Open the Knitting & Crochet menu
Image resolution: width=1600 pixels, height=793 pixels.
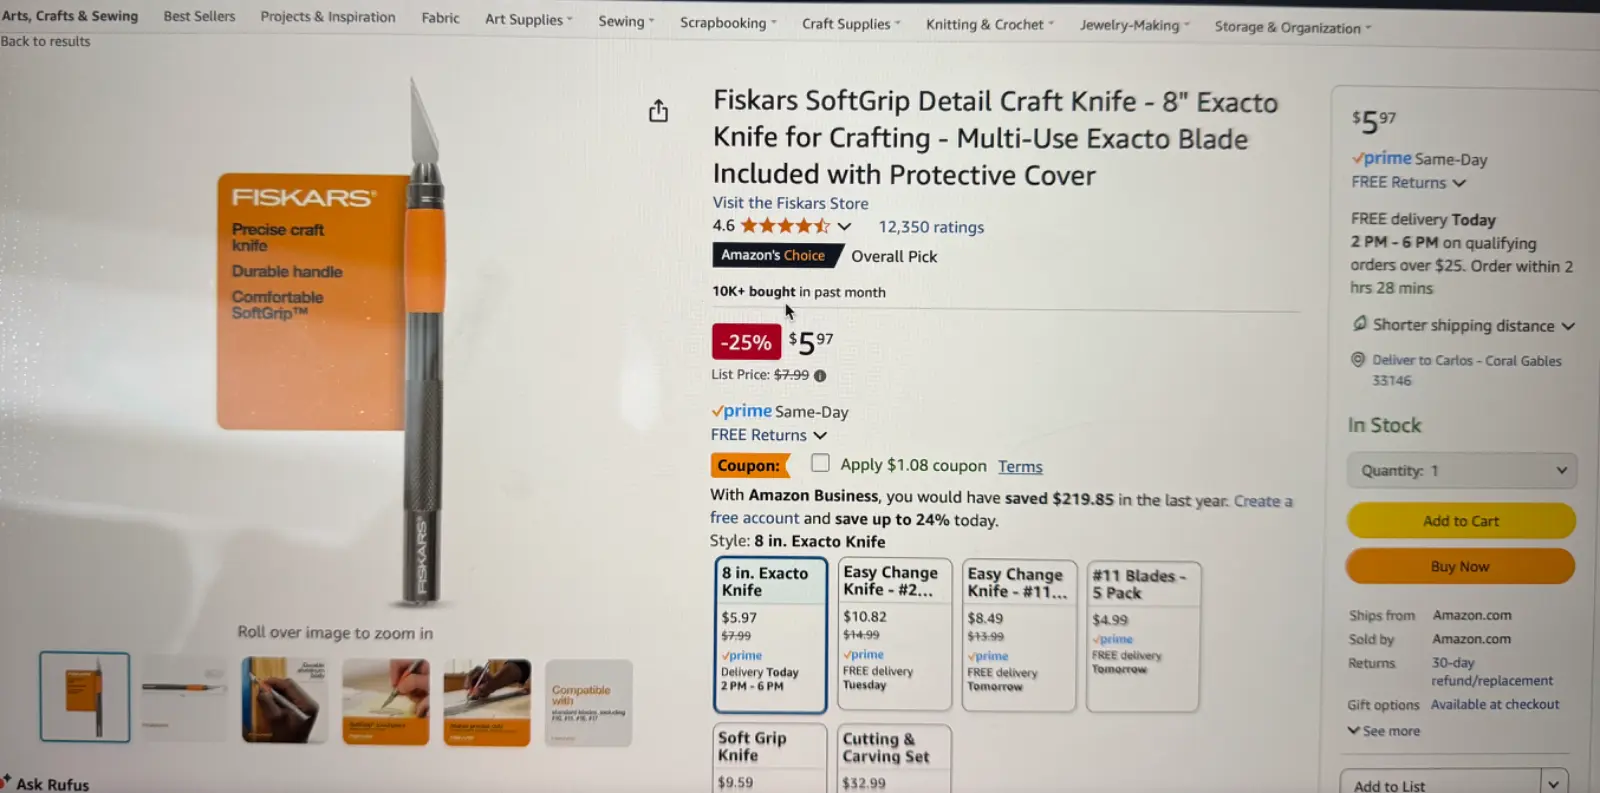click(989, 25)
